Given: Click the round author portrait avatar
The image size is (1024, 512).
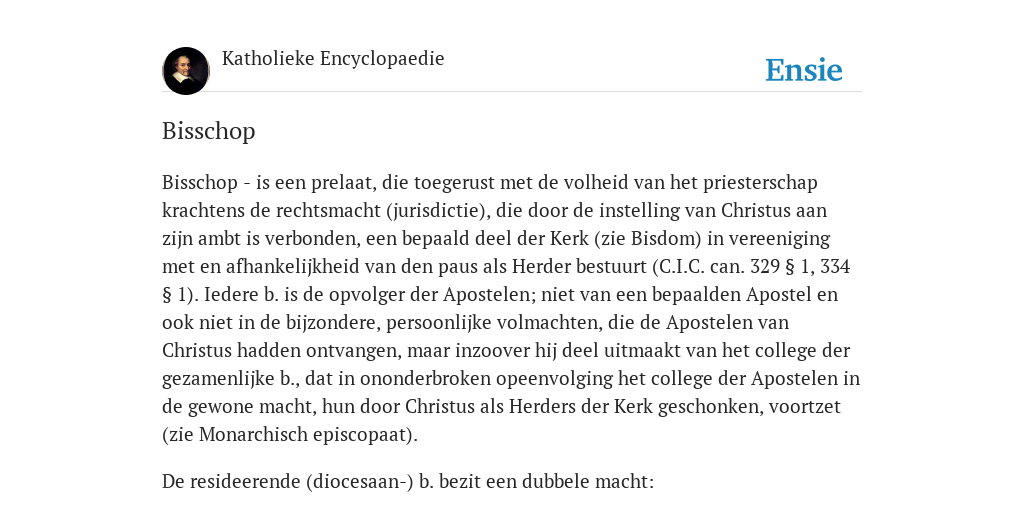Looking at the screenshot, I should click(186, 71).
